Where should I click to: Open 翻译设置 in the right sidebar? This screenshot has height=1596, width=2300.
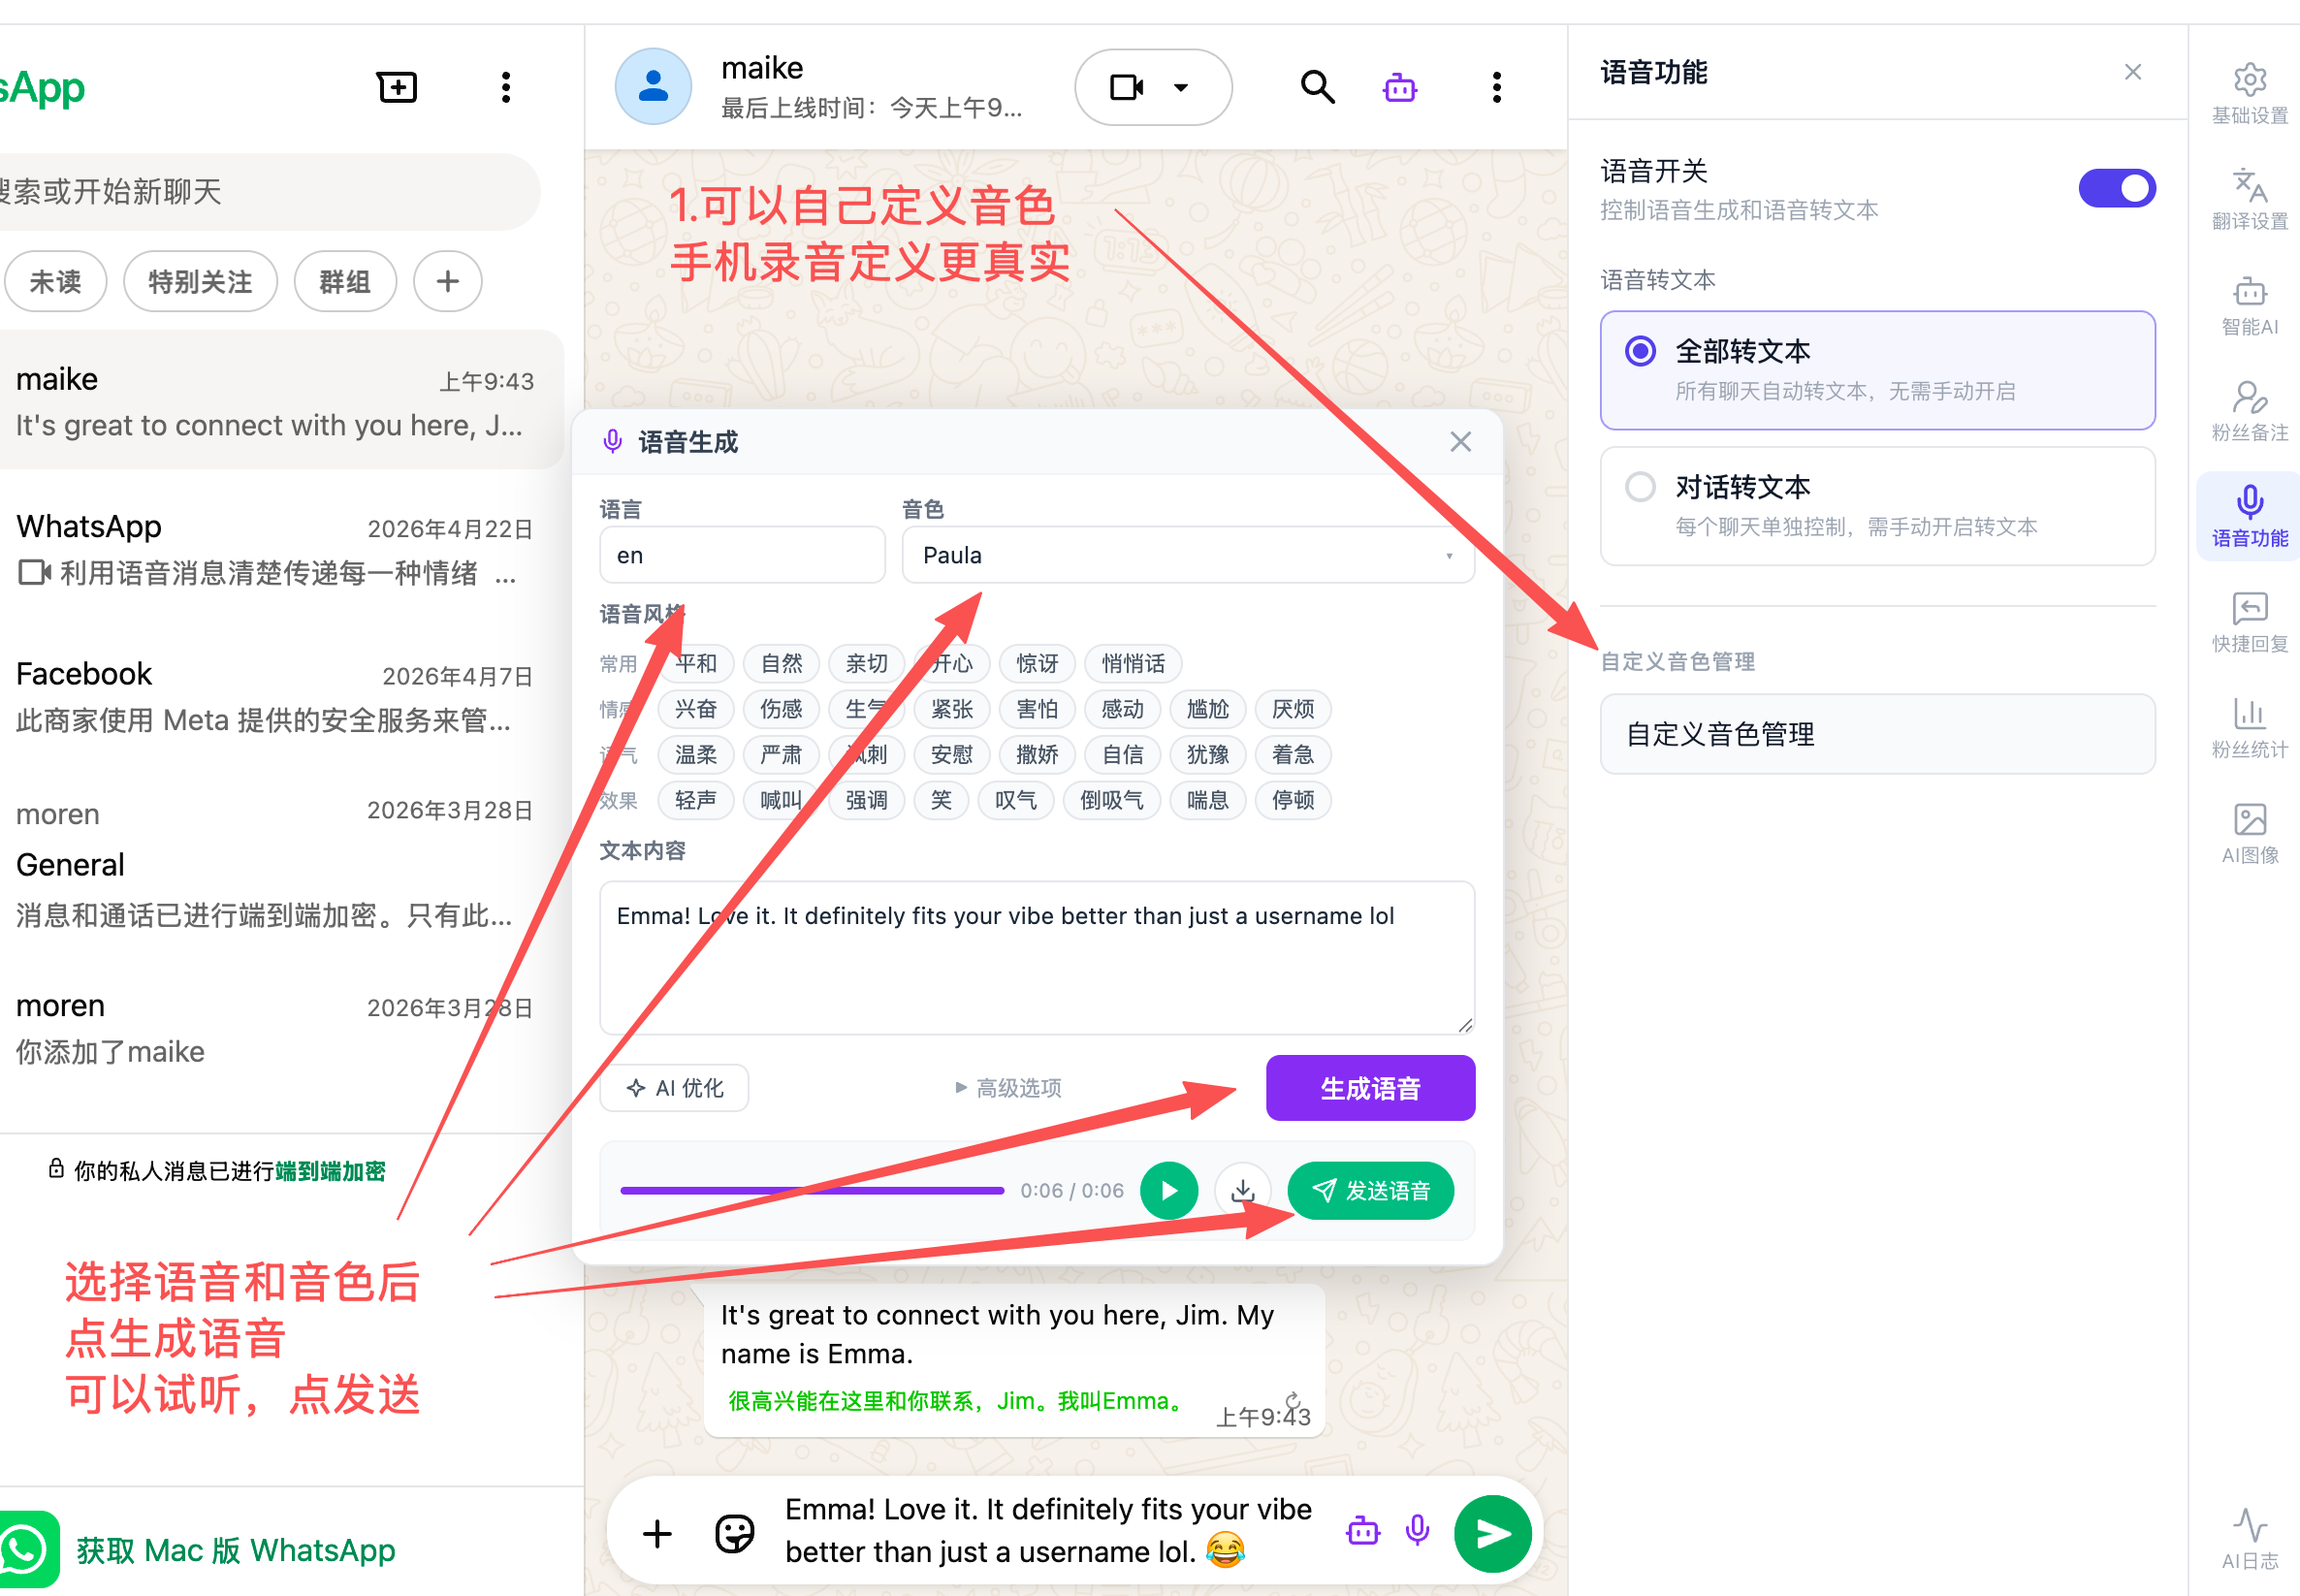2249,199
